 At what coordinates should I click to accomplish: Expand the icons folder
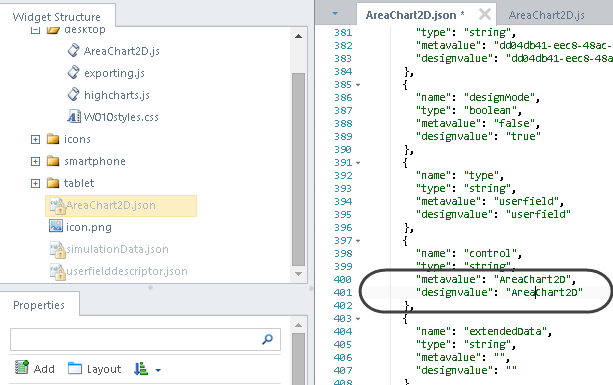[35, 140]
